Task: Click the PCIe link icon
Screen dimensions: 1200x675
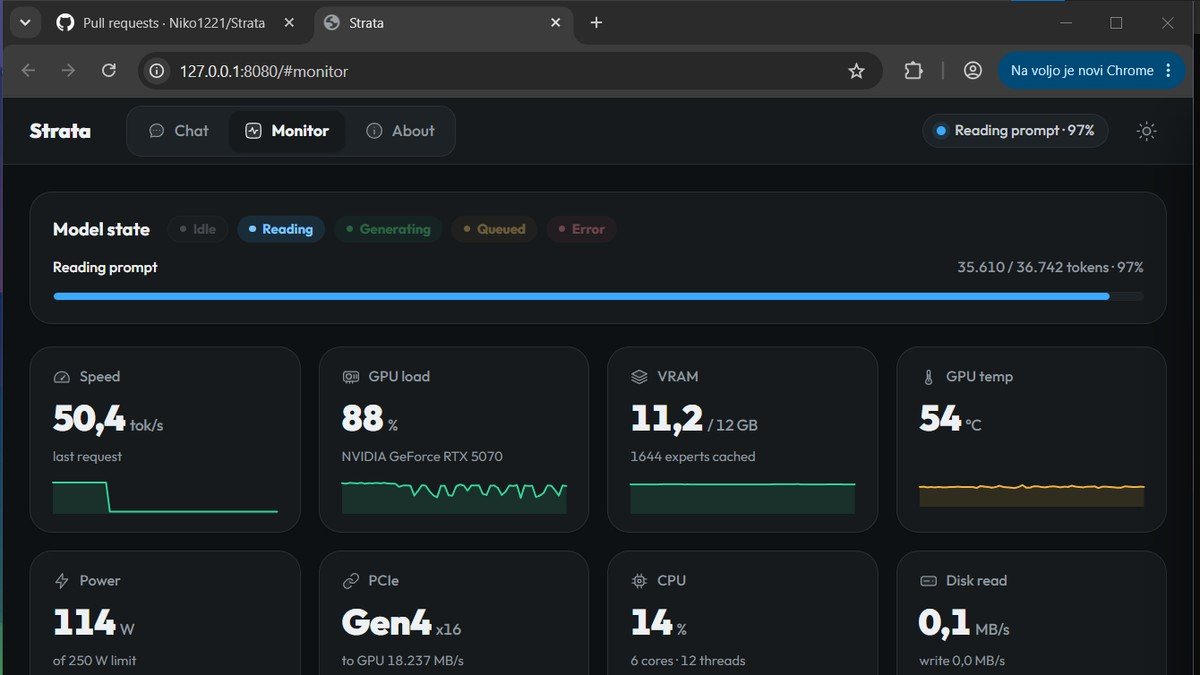Action: [351, 581]
